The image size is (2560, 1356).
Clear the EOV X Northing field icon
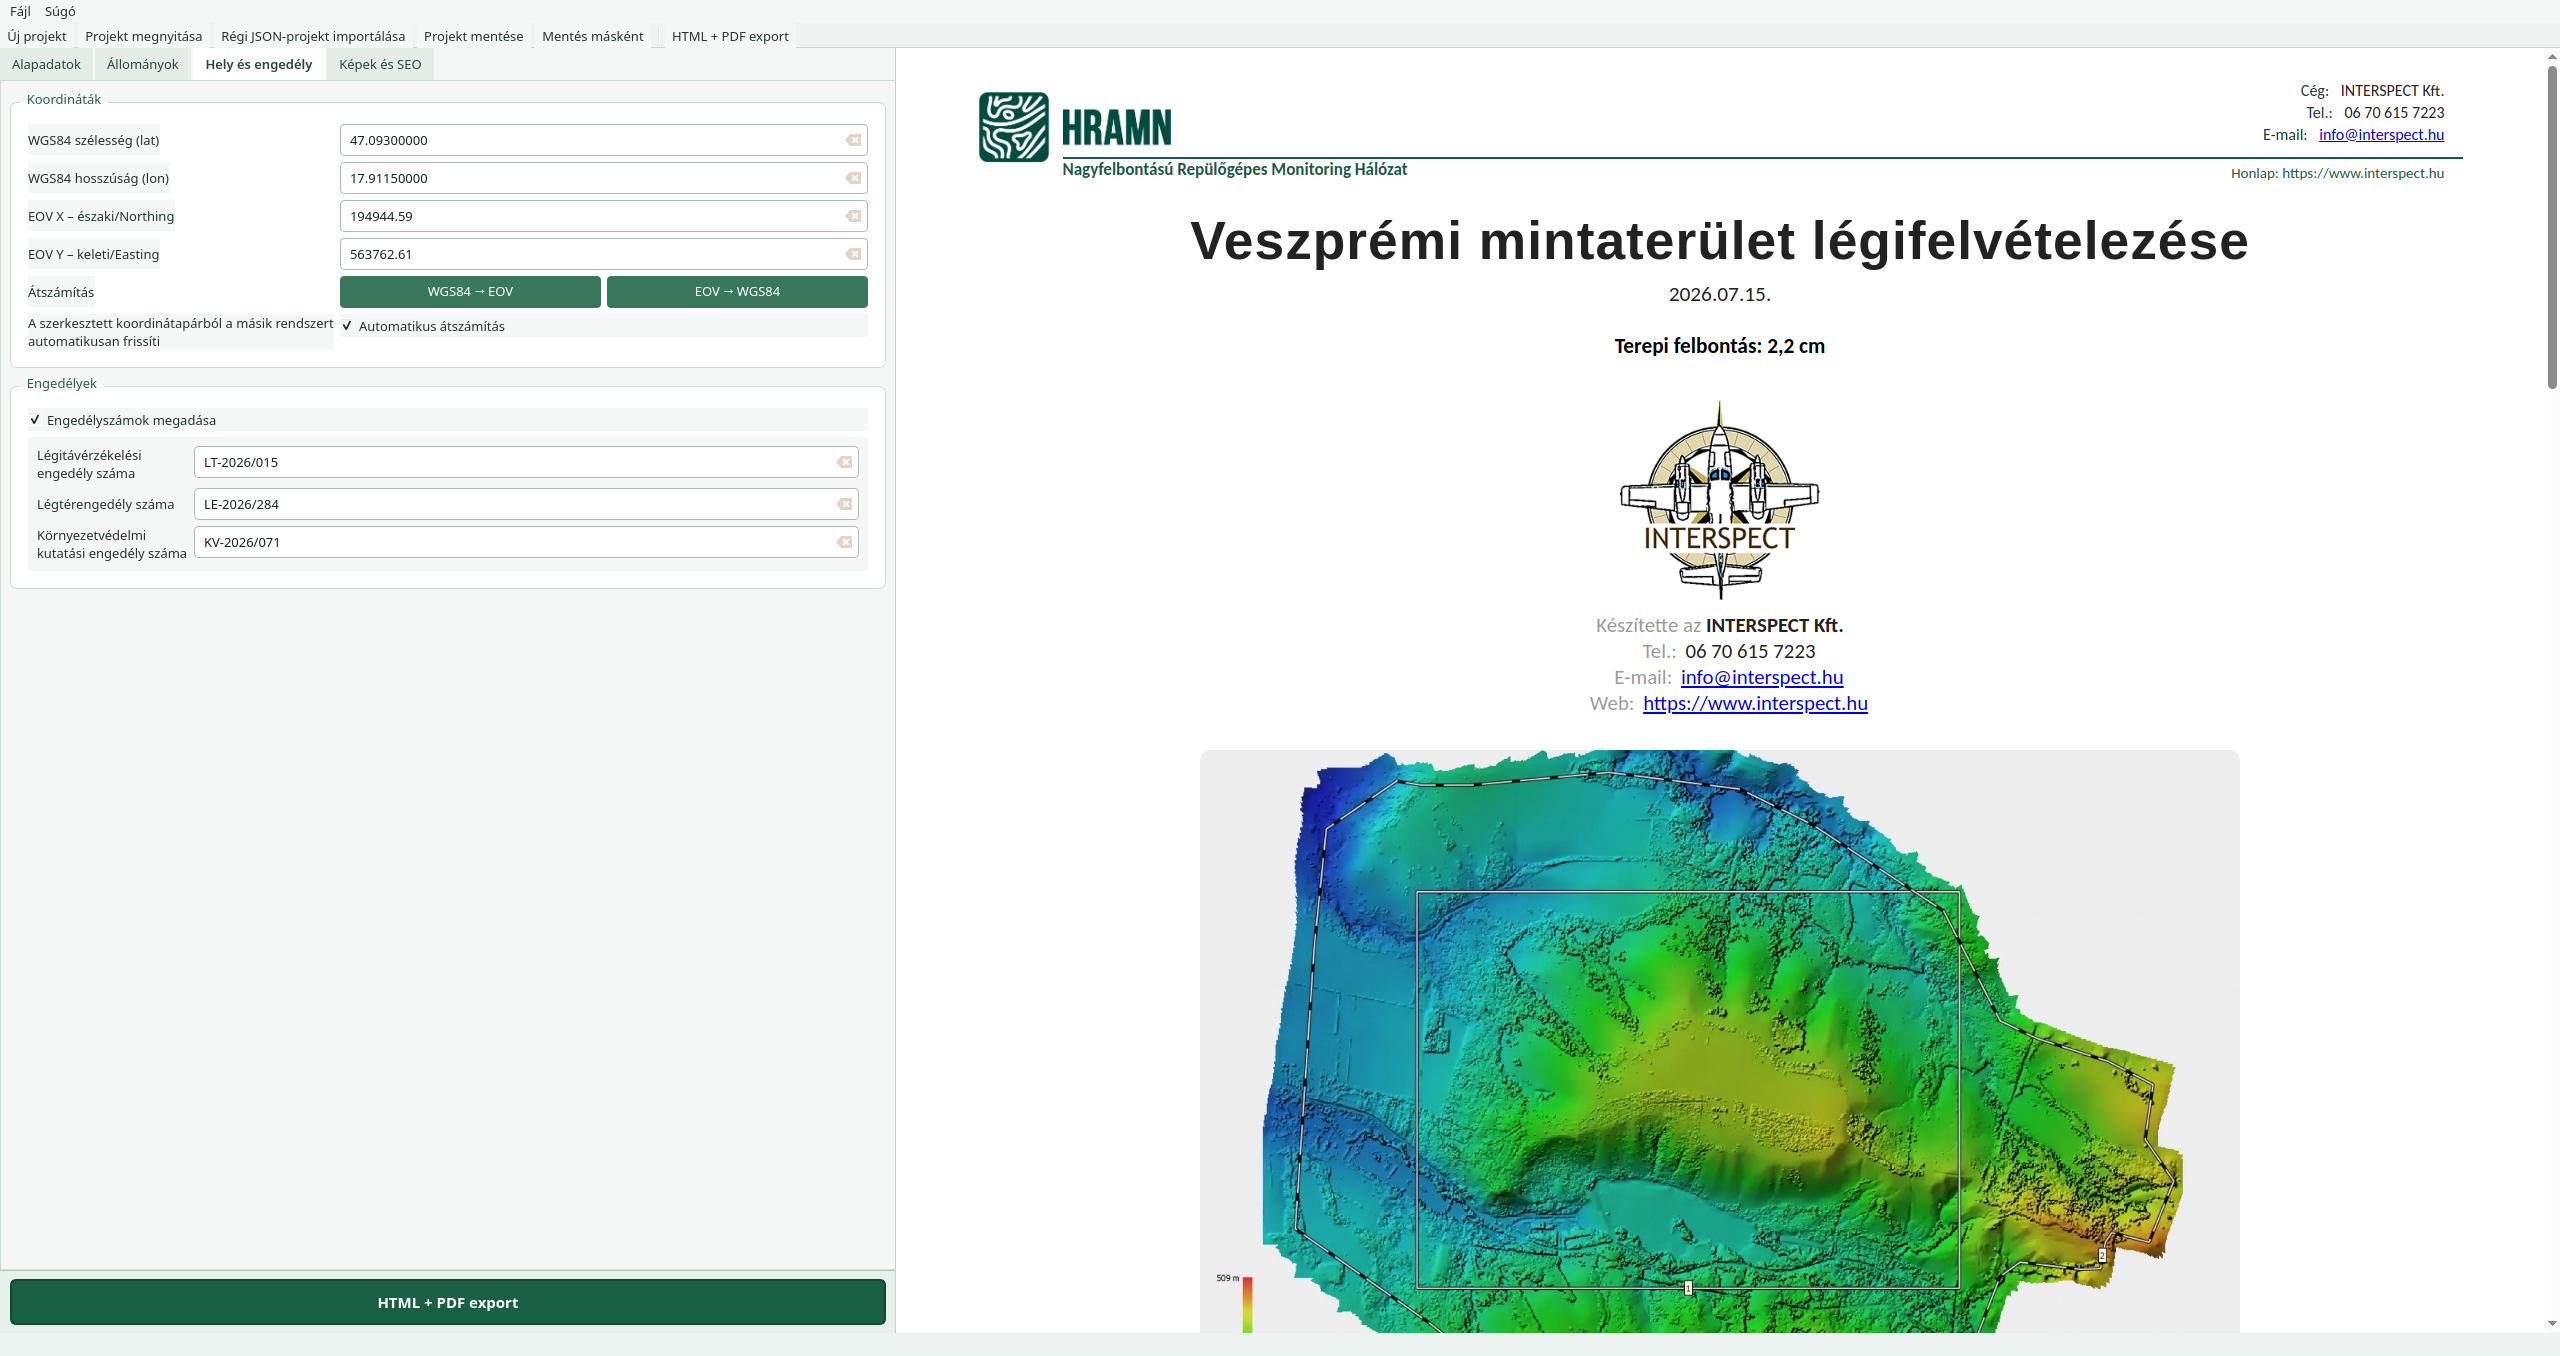click(853, 216)
